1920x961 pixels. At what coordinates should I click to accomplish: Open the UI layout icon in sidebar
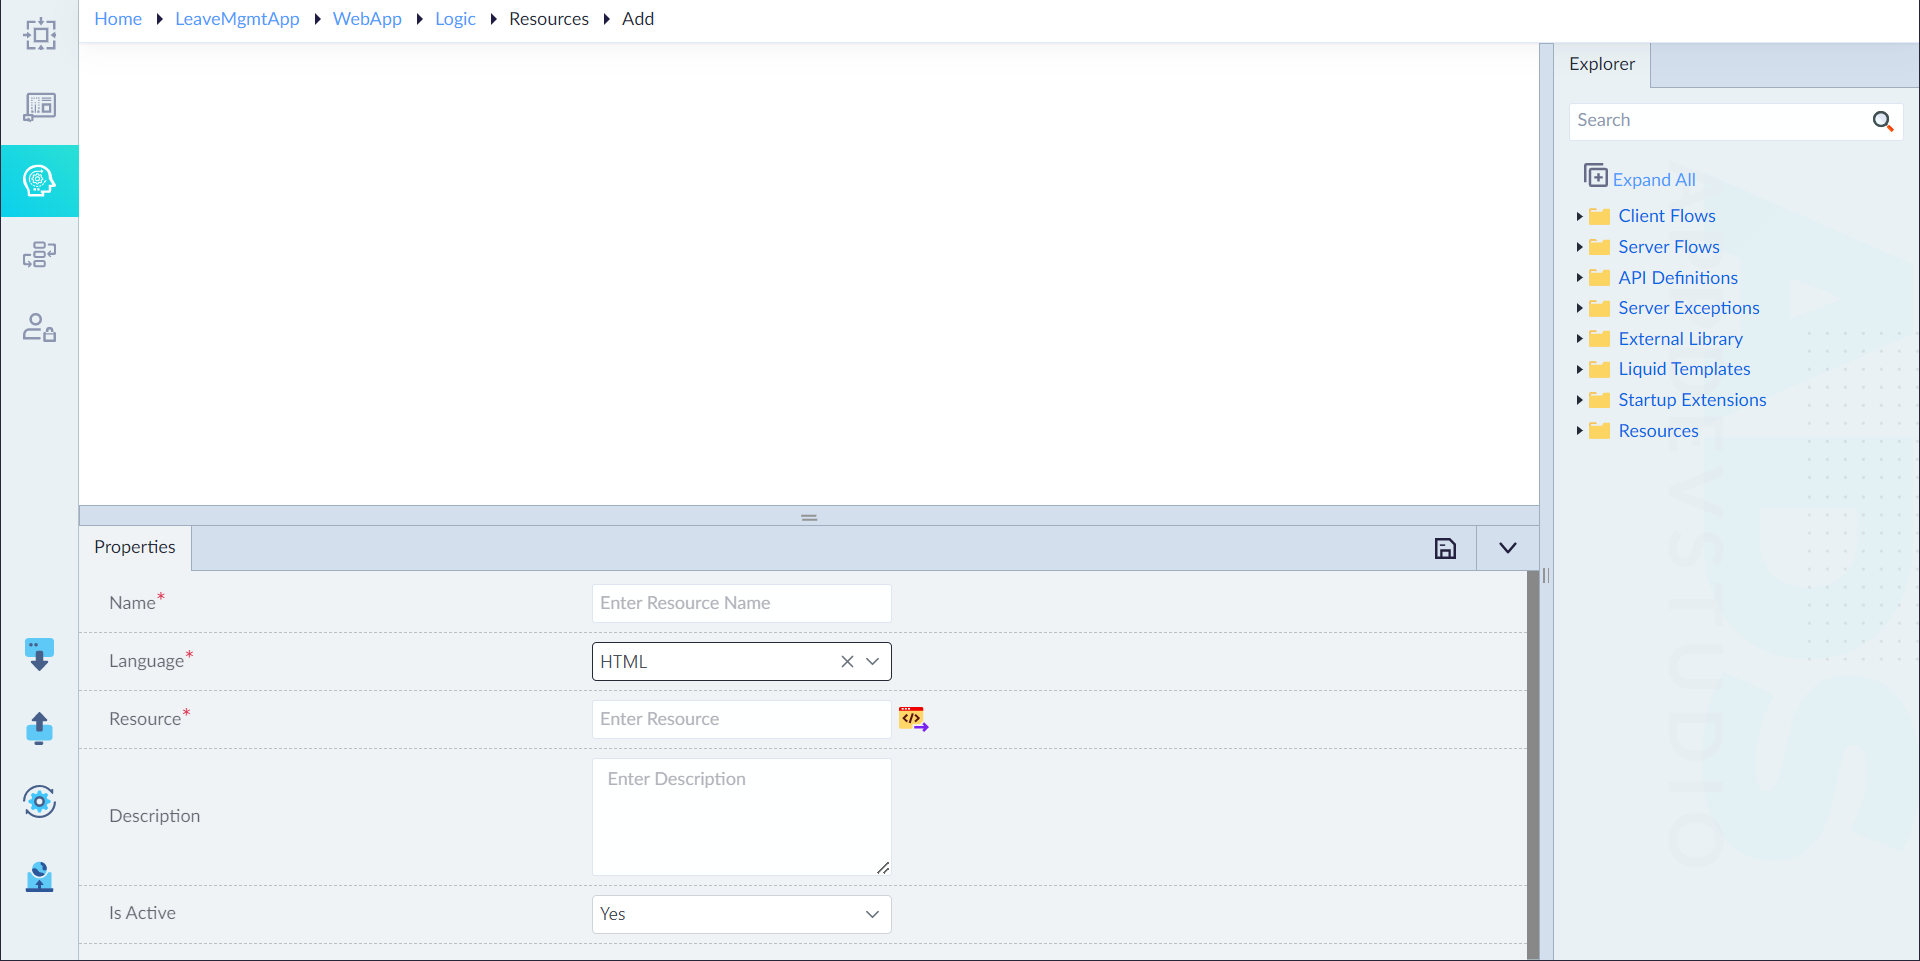[40, 107]
